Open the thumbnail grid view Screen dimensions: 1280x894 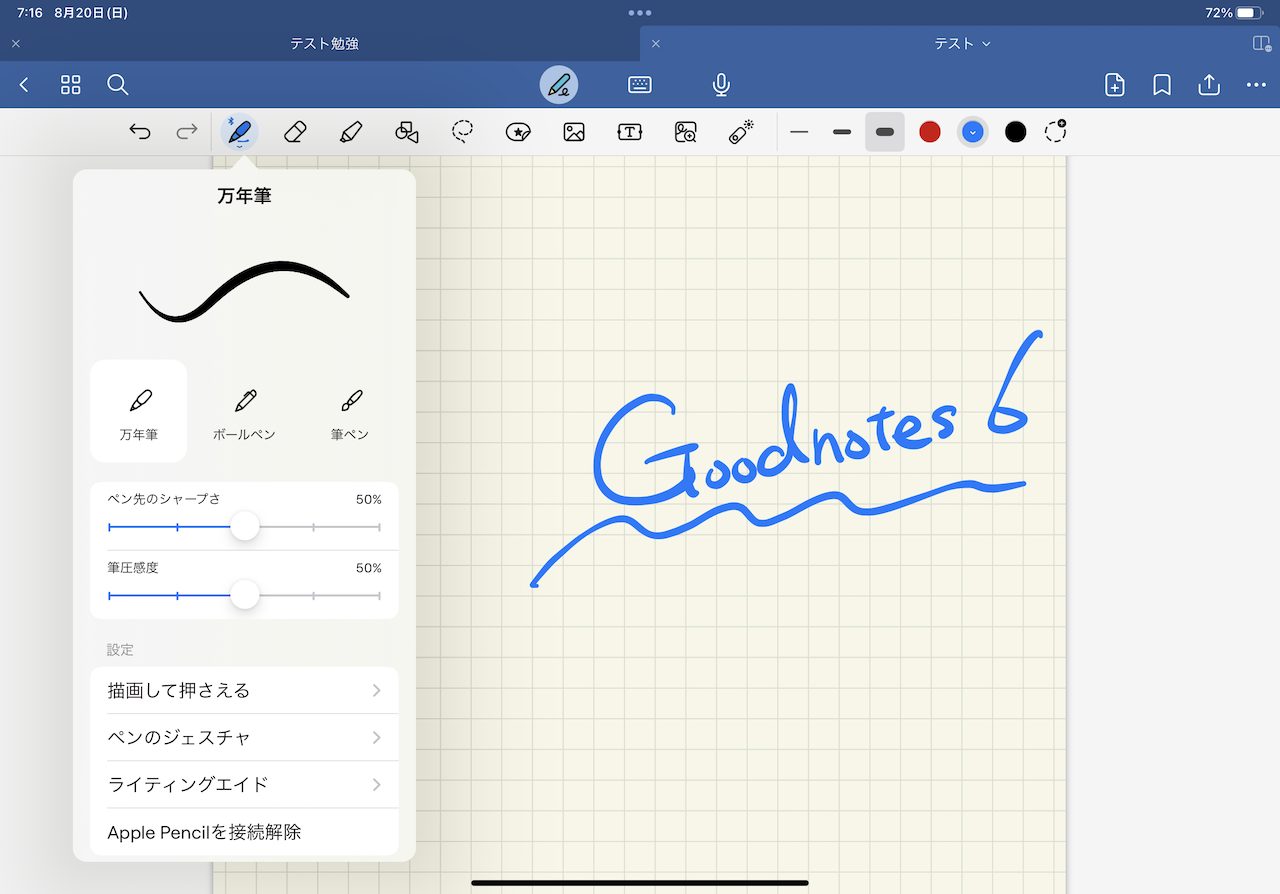click(x=71, y=85)
